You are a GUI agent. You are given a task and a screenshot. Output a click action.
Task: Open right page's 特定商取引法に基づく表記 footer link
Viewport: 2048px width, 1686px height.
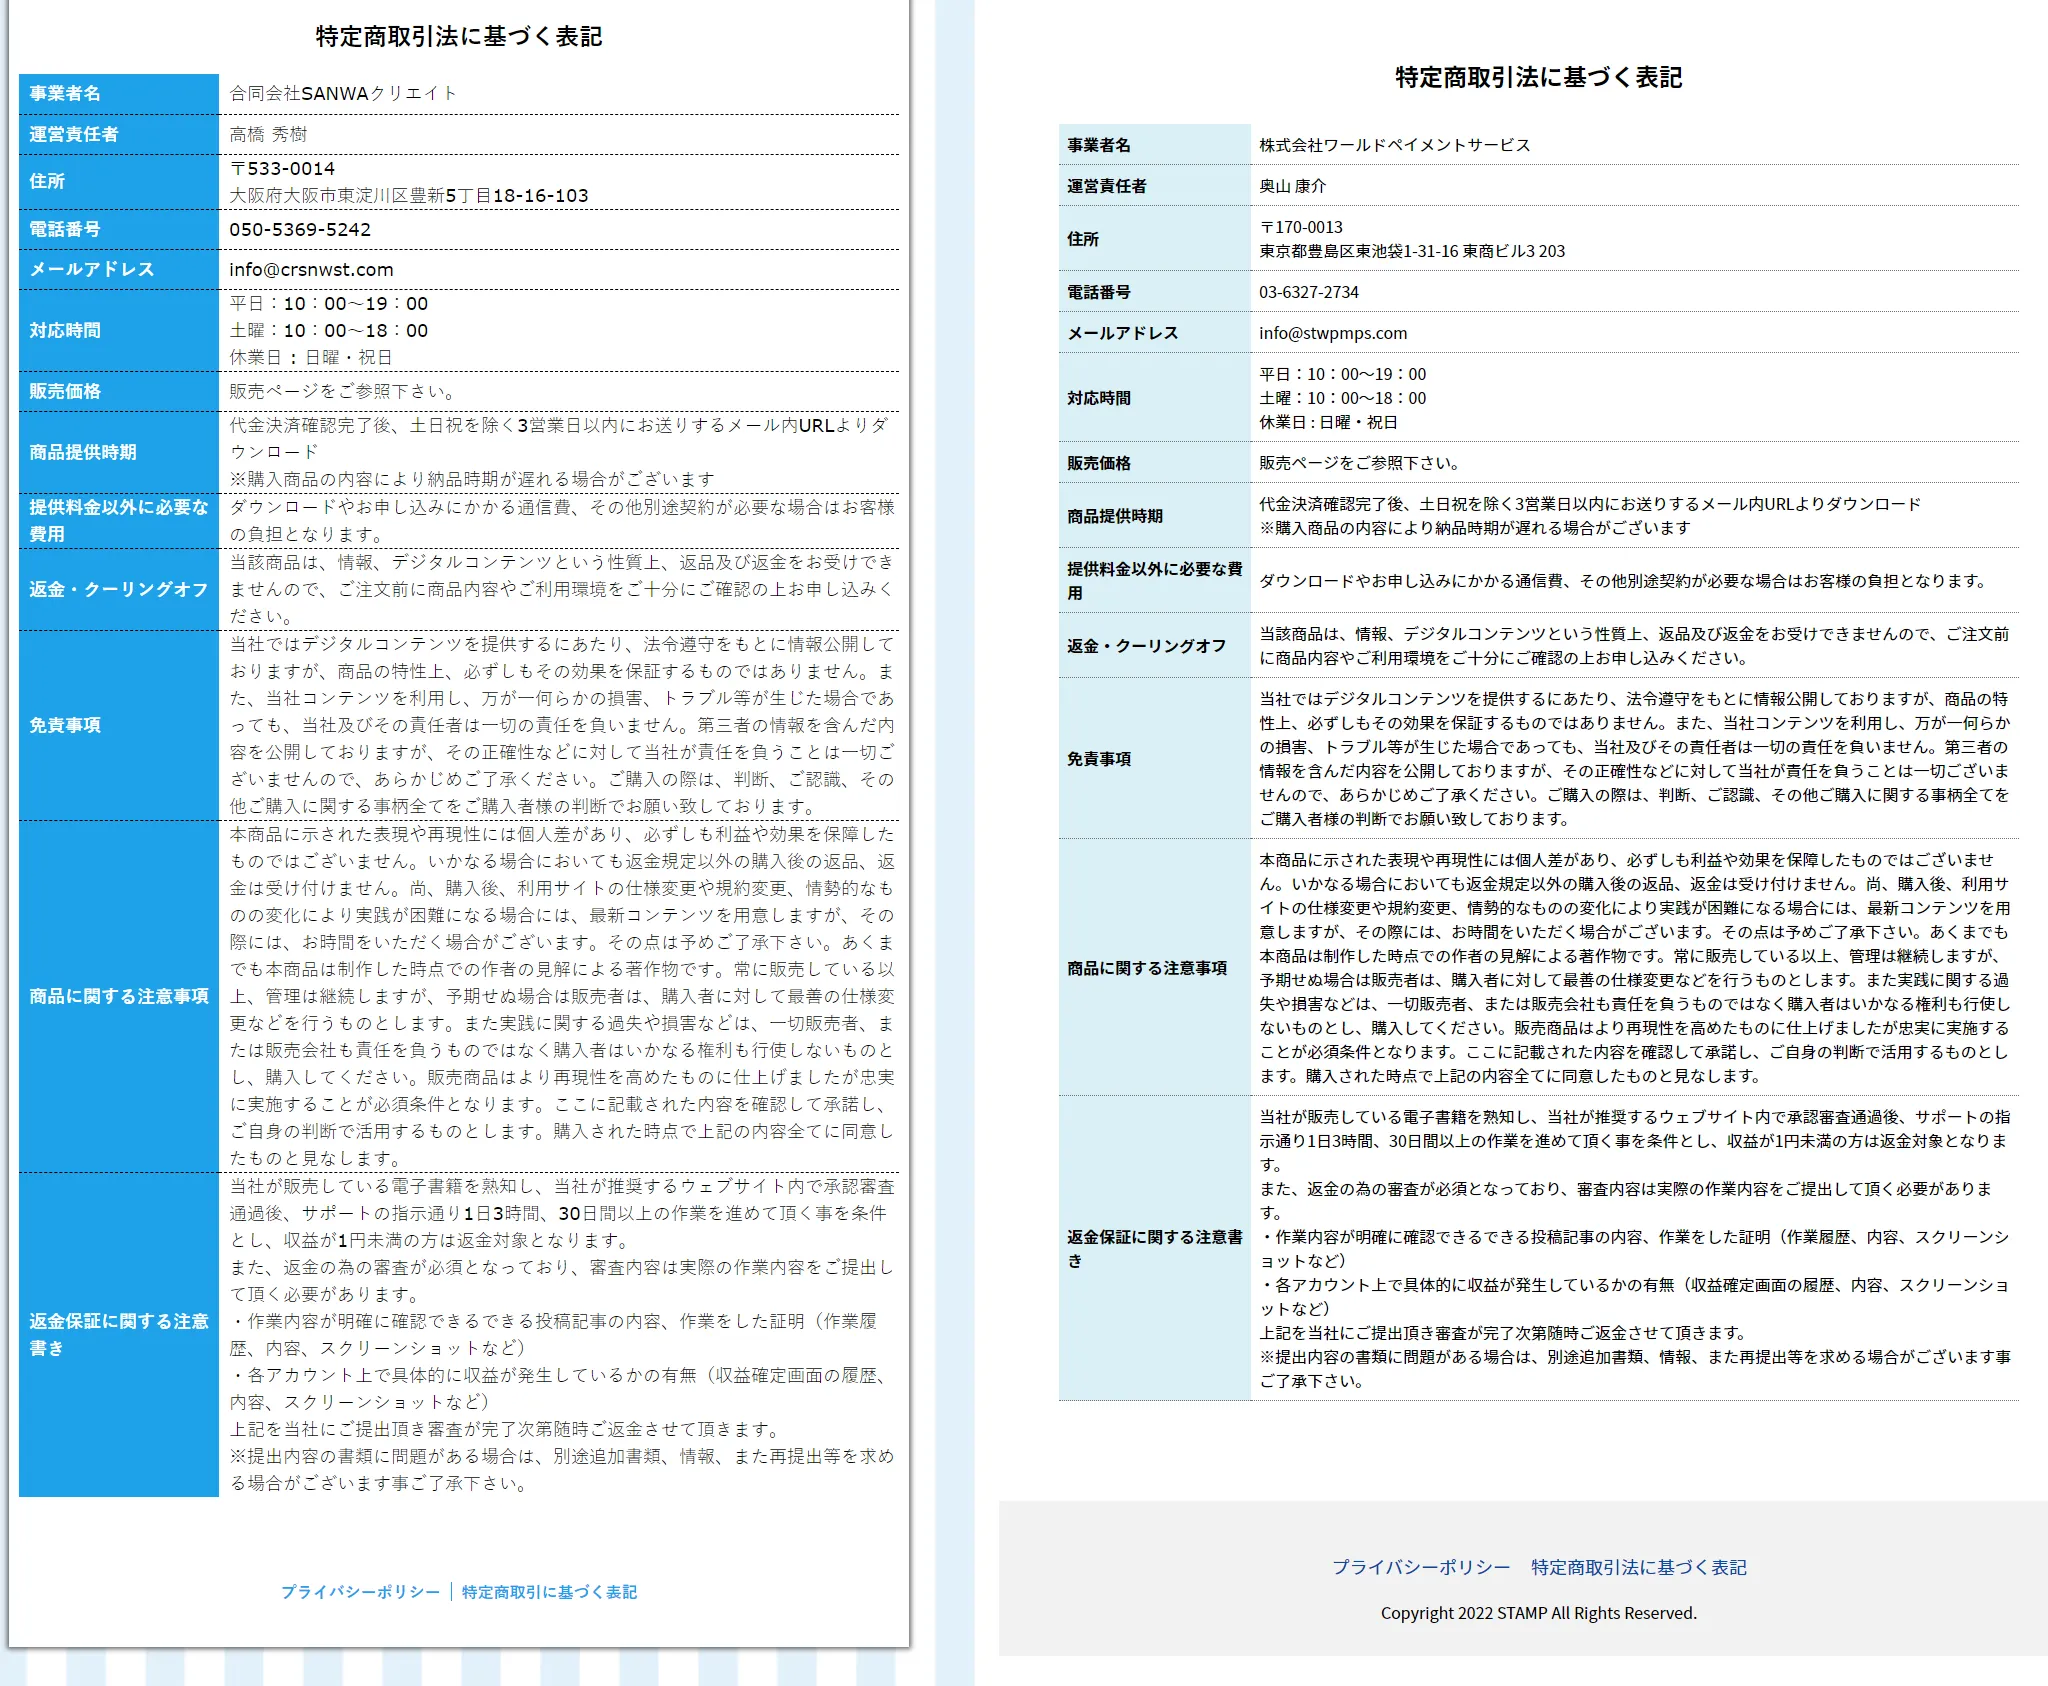[1638, 1567]
